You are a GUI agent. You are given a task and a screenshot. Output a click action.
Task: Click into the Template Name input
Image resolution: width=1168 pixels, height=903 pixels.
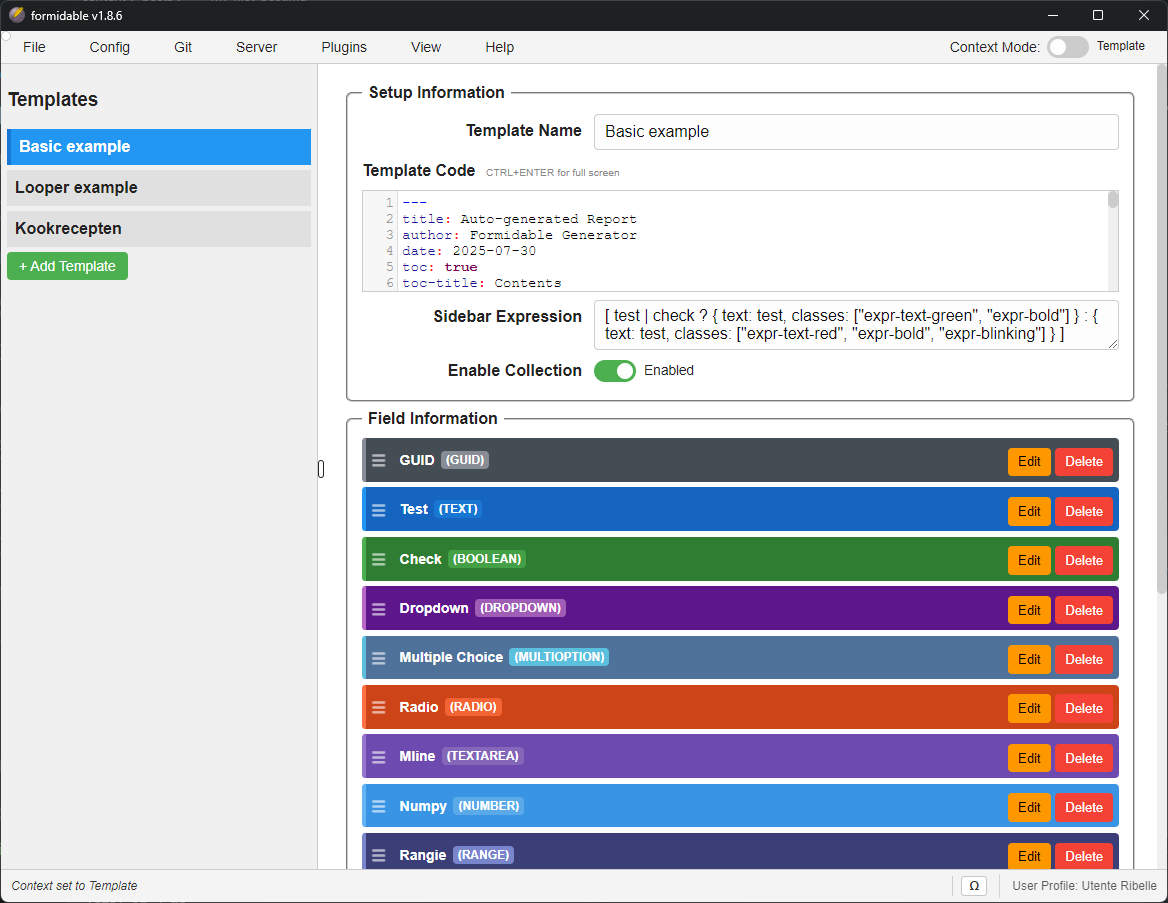[x=856, y=132]
